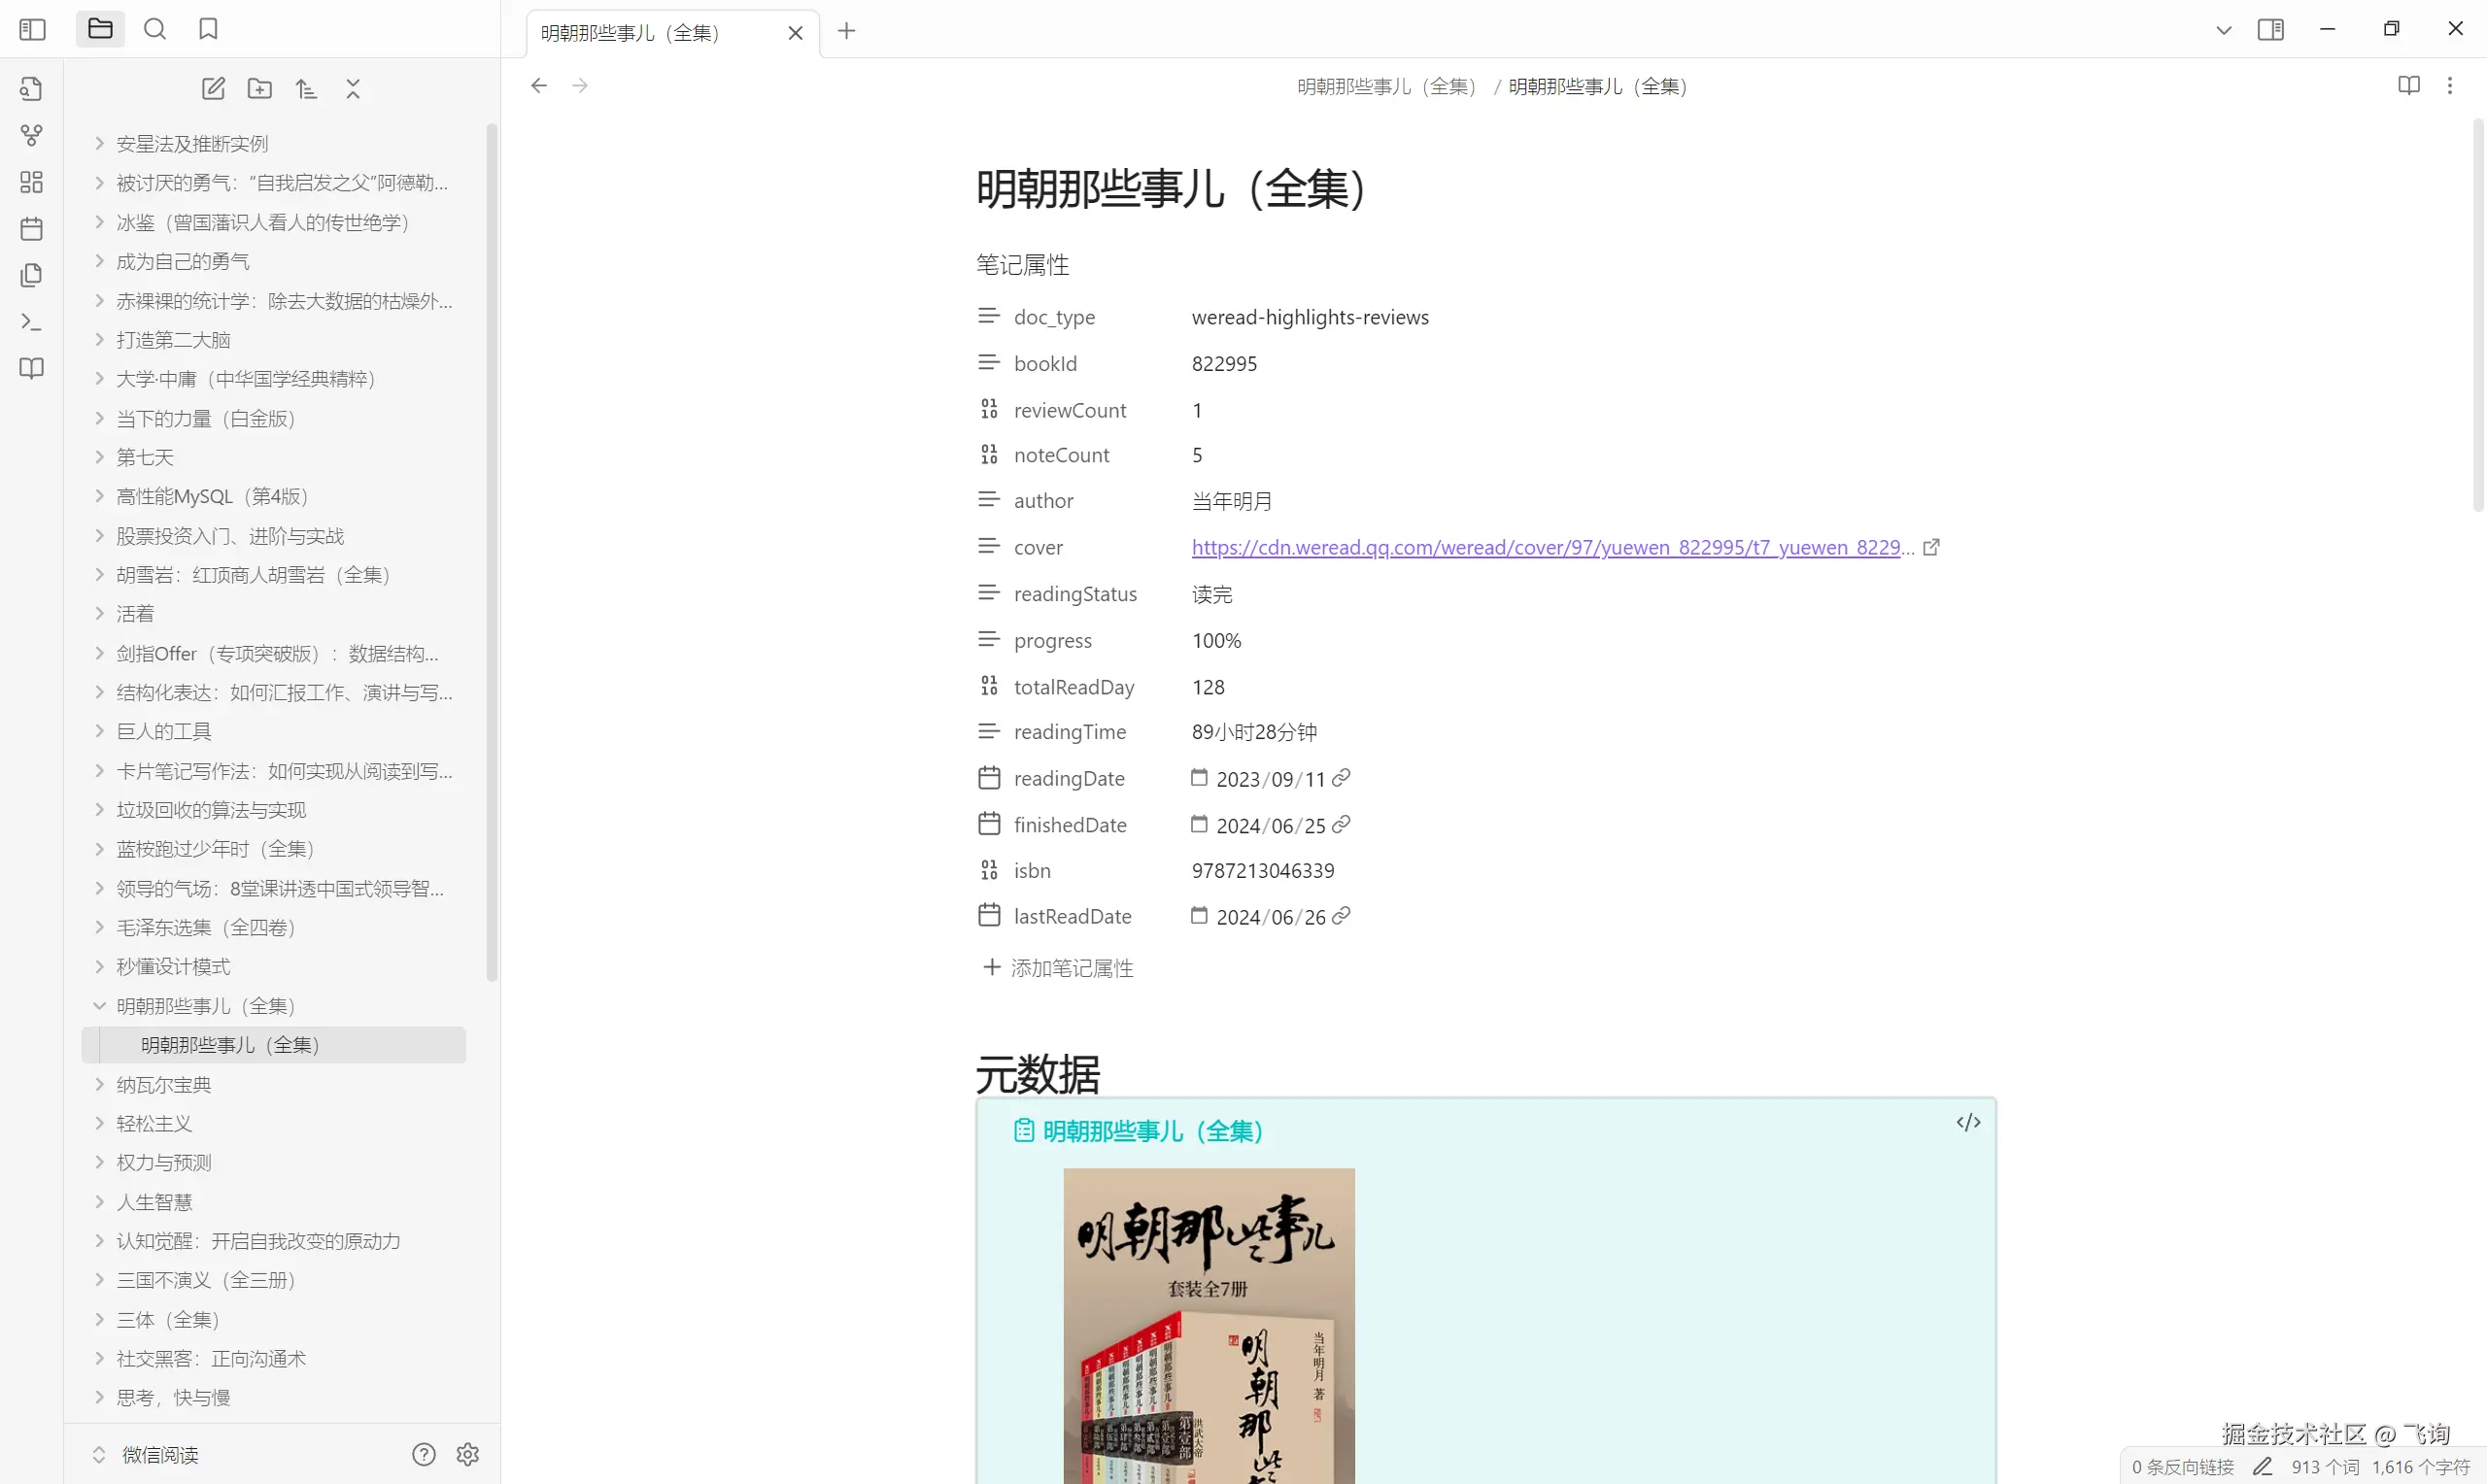Screen dimensions: 2487x1484
Task: Show the code block source of the 元数据 callout
Action: tap(1968, 1122)
